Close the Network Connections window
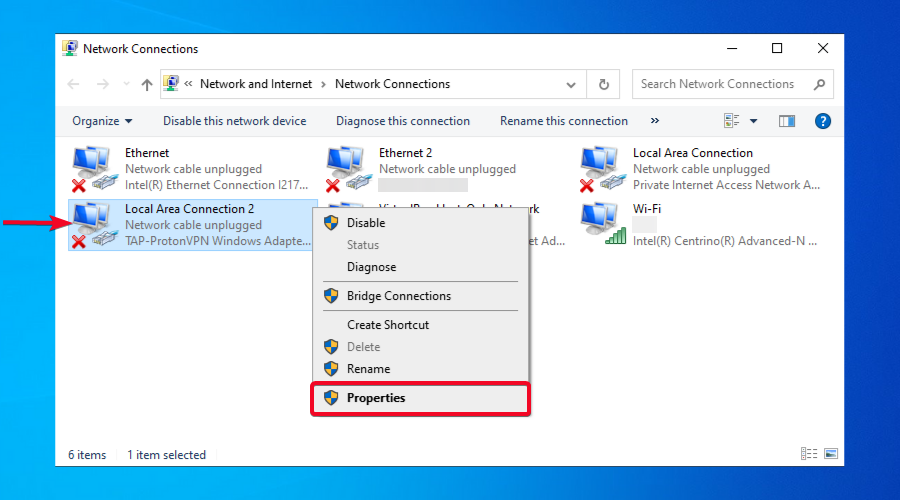 [x=823, y=48]
